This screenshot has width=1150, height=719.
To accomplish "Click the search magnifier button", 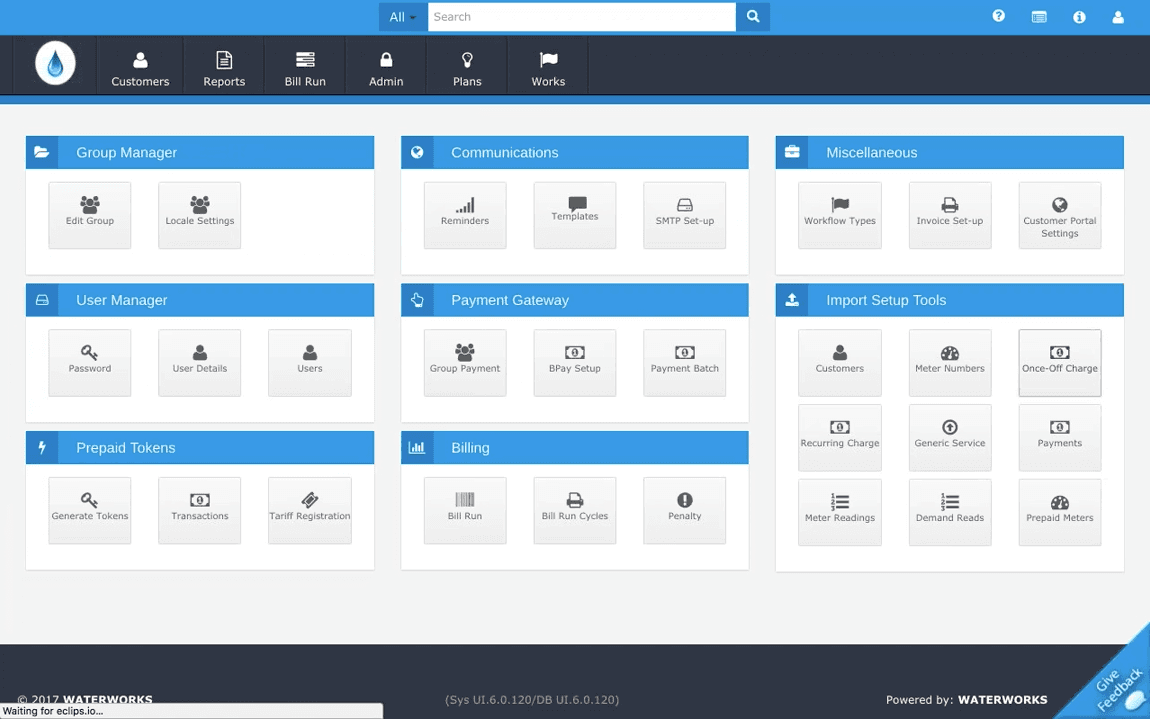I will 752,17.
